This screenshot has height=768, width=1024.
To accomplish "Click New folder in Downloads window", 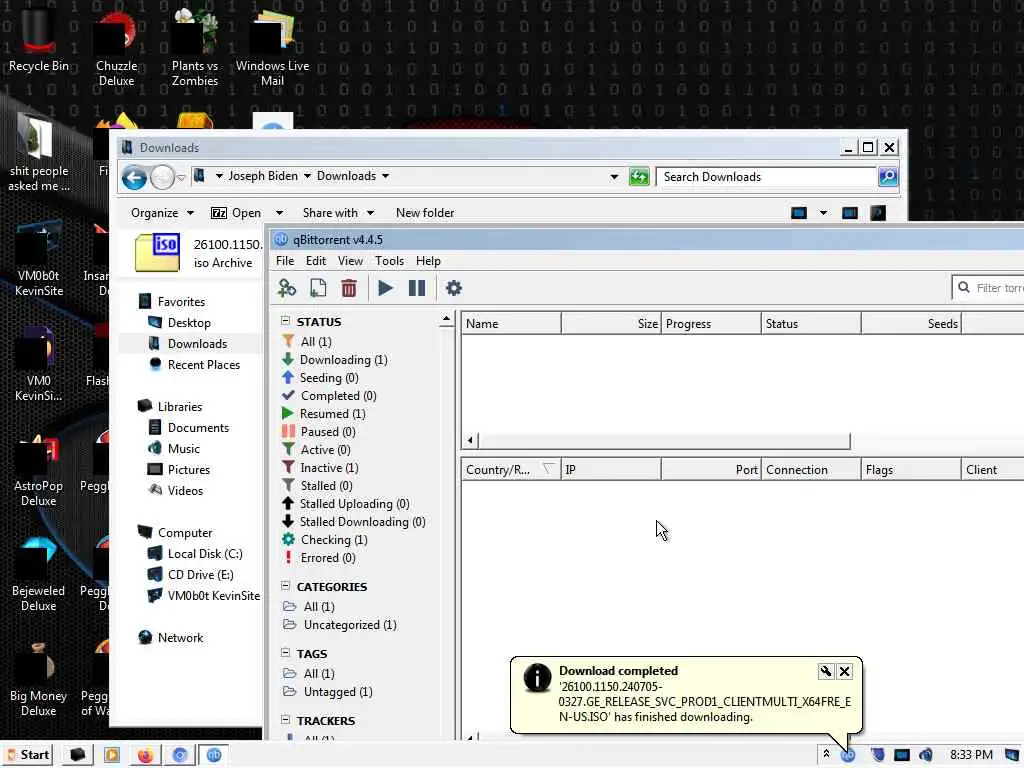I will click(x=424, y=213).
